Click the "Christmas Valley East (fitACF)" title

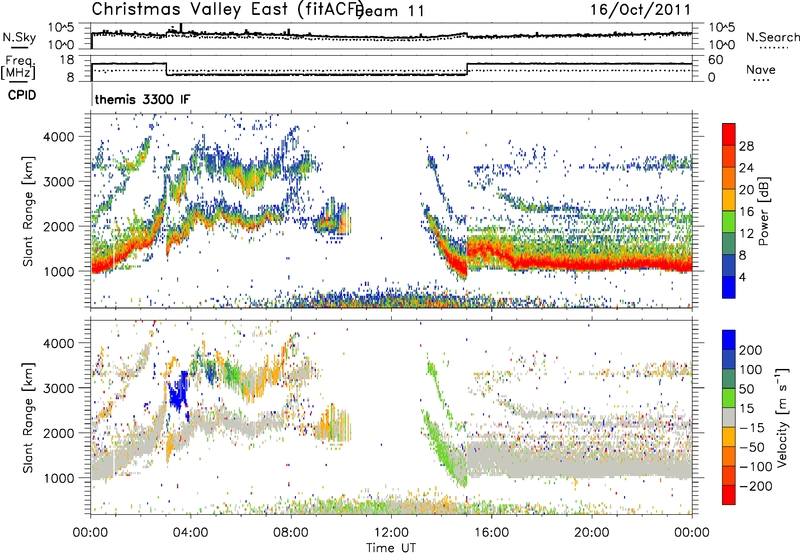pos(228,10)
